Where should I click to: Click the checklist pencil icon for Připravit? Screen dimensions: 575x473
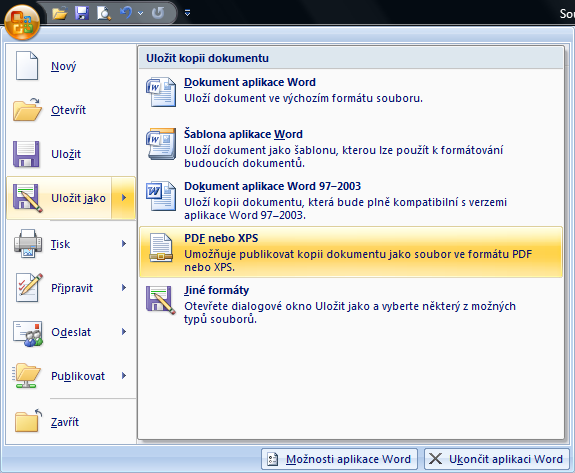point(29,288)
